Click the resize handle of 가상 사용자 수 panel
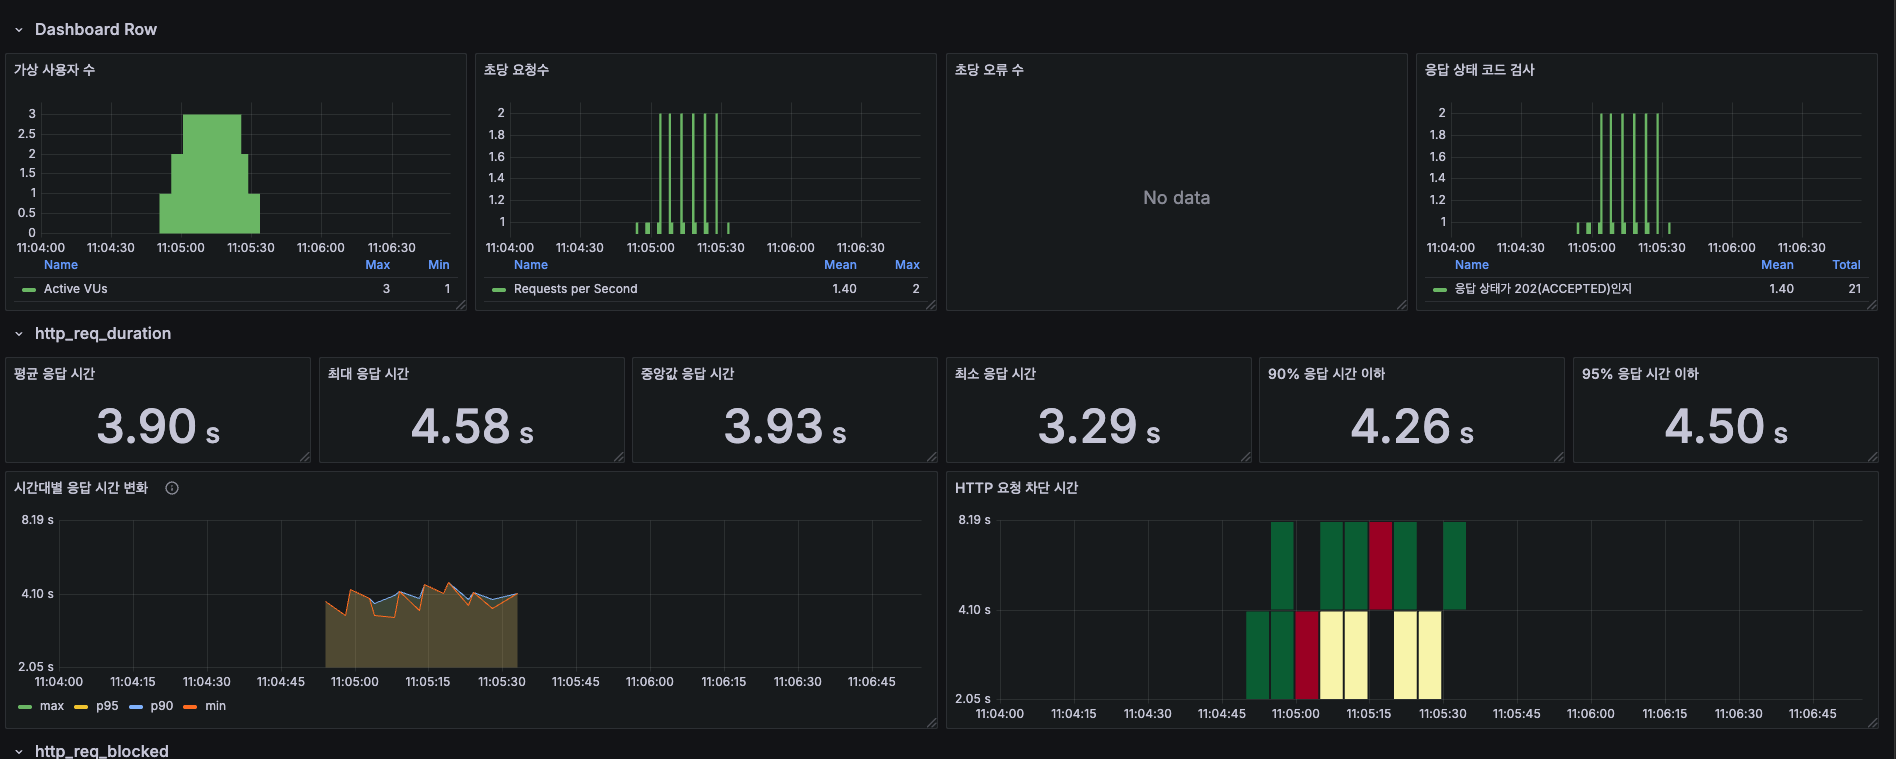 [461, 305]
